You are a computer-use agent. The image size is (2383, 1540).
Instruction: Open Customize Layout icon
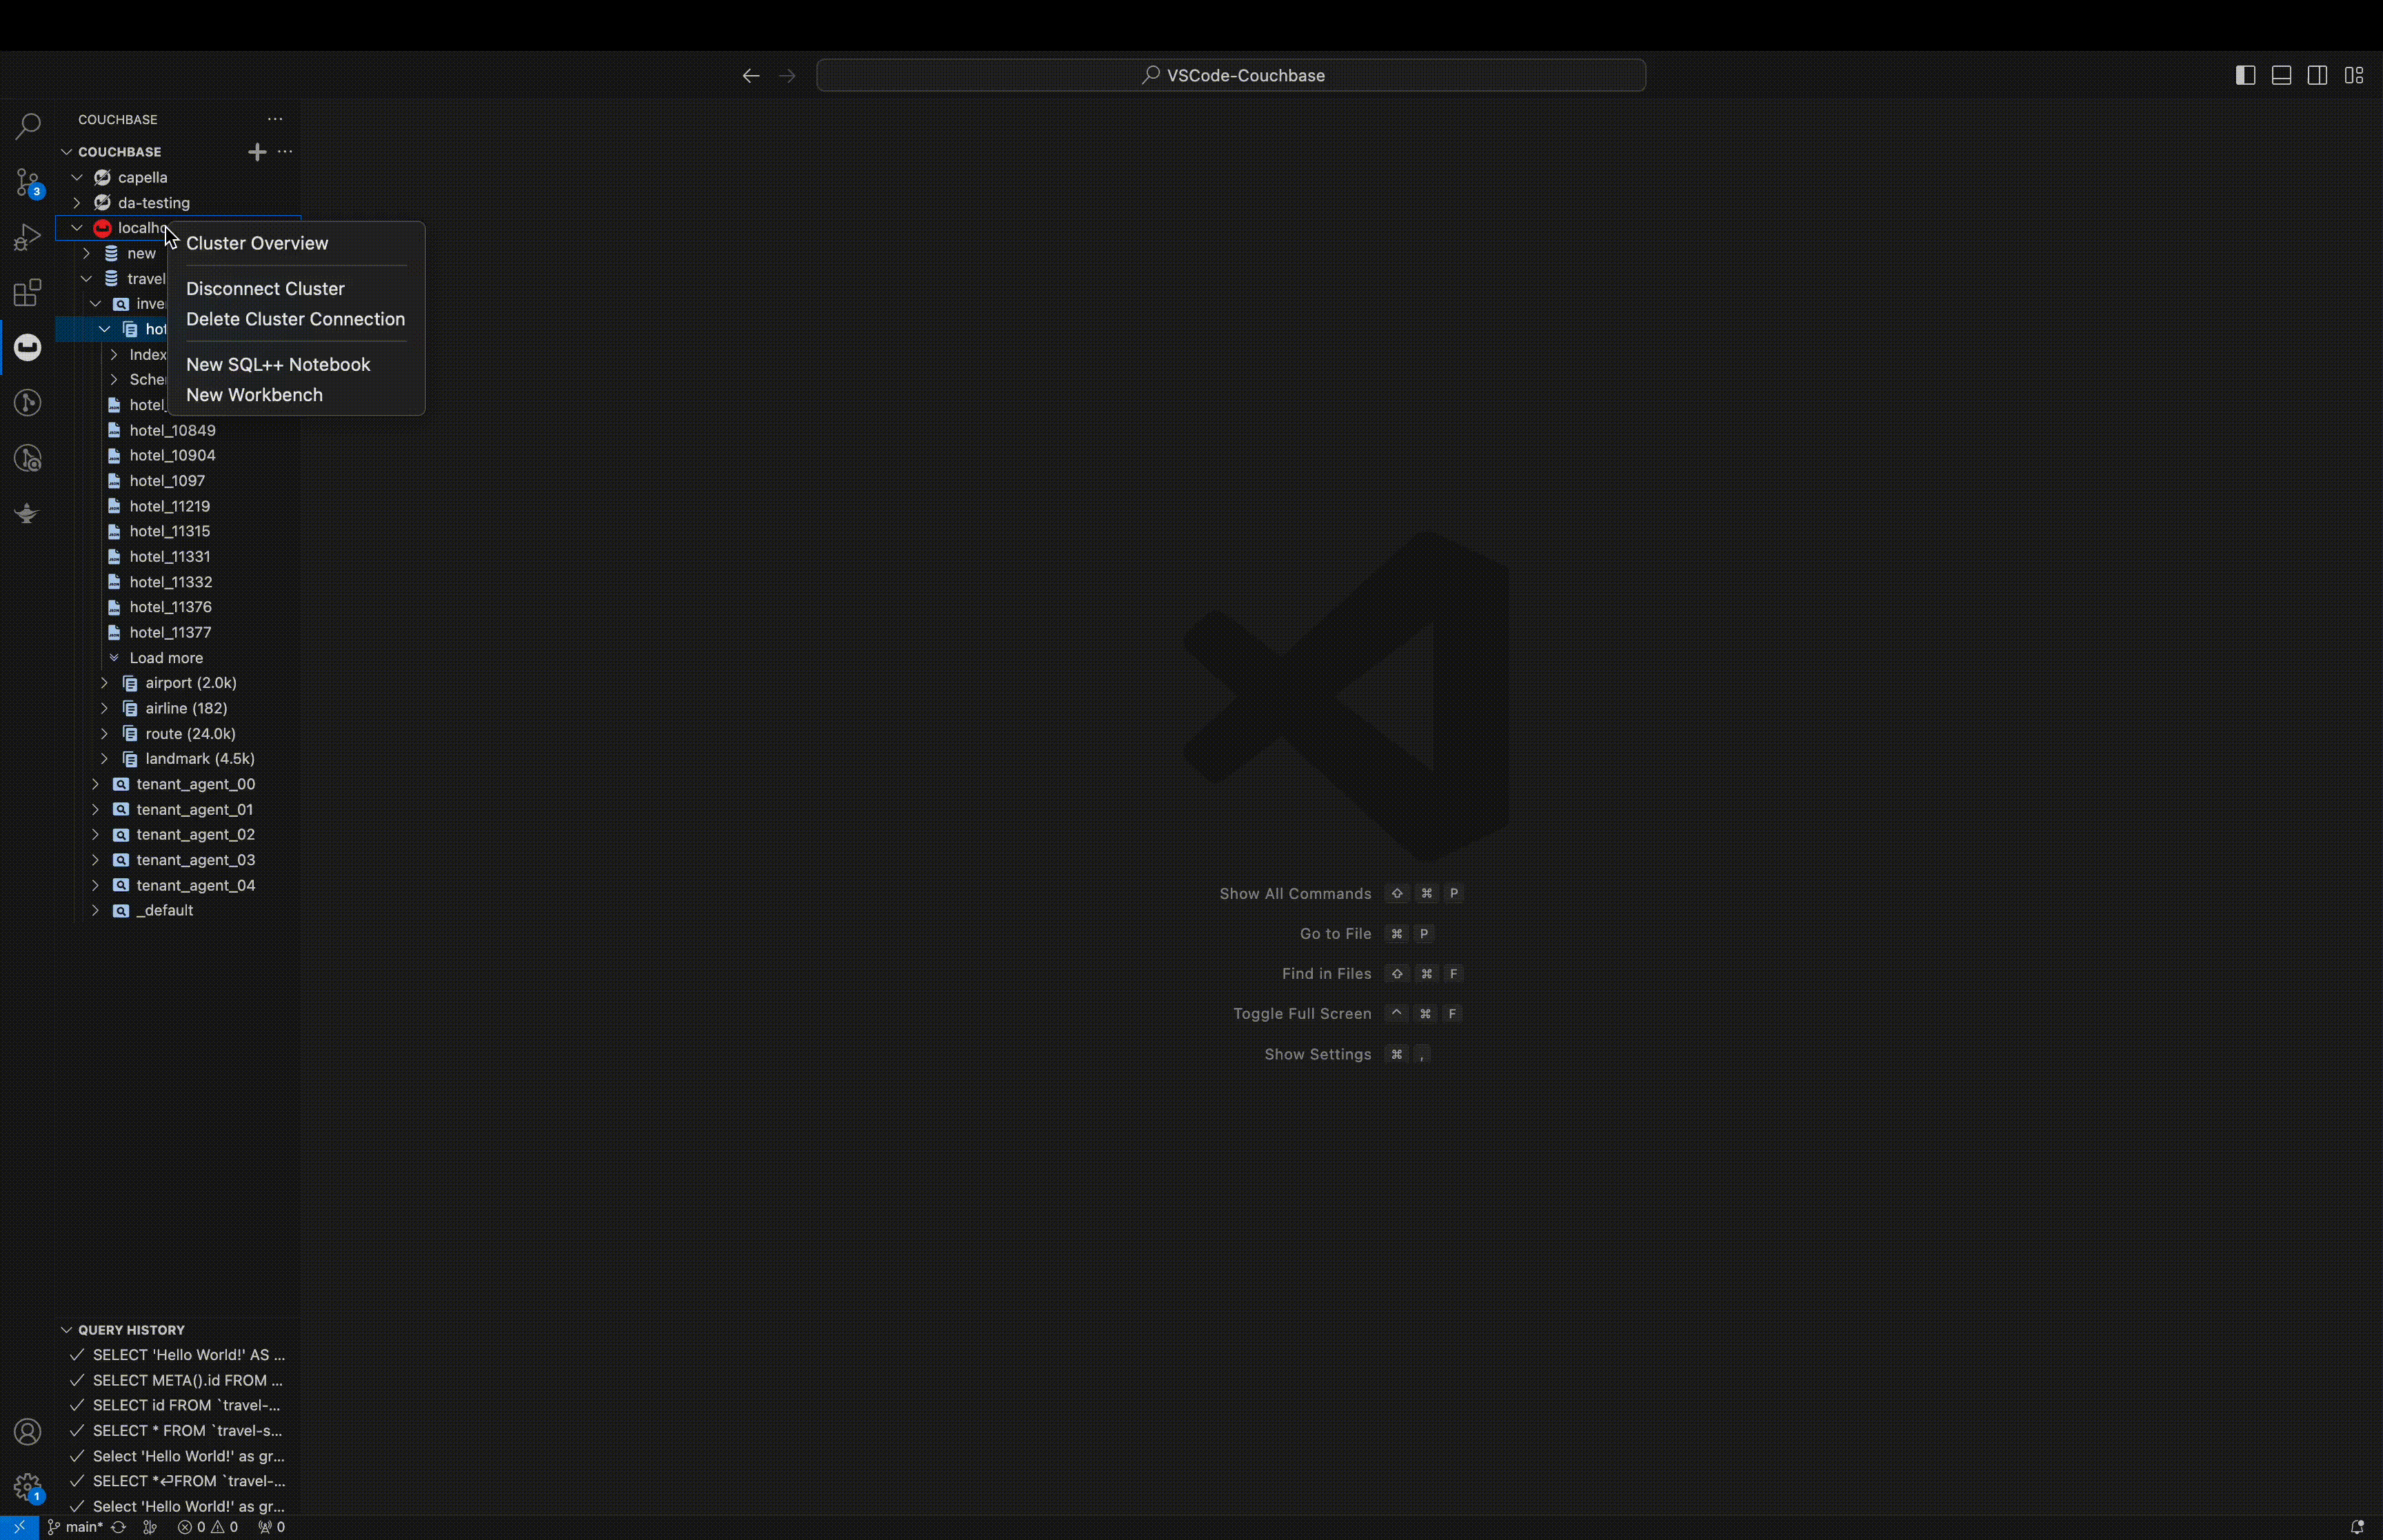click(x=2354, y=76)
